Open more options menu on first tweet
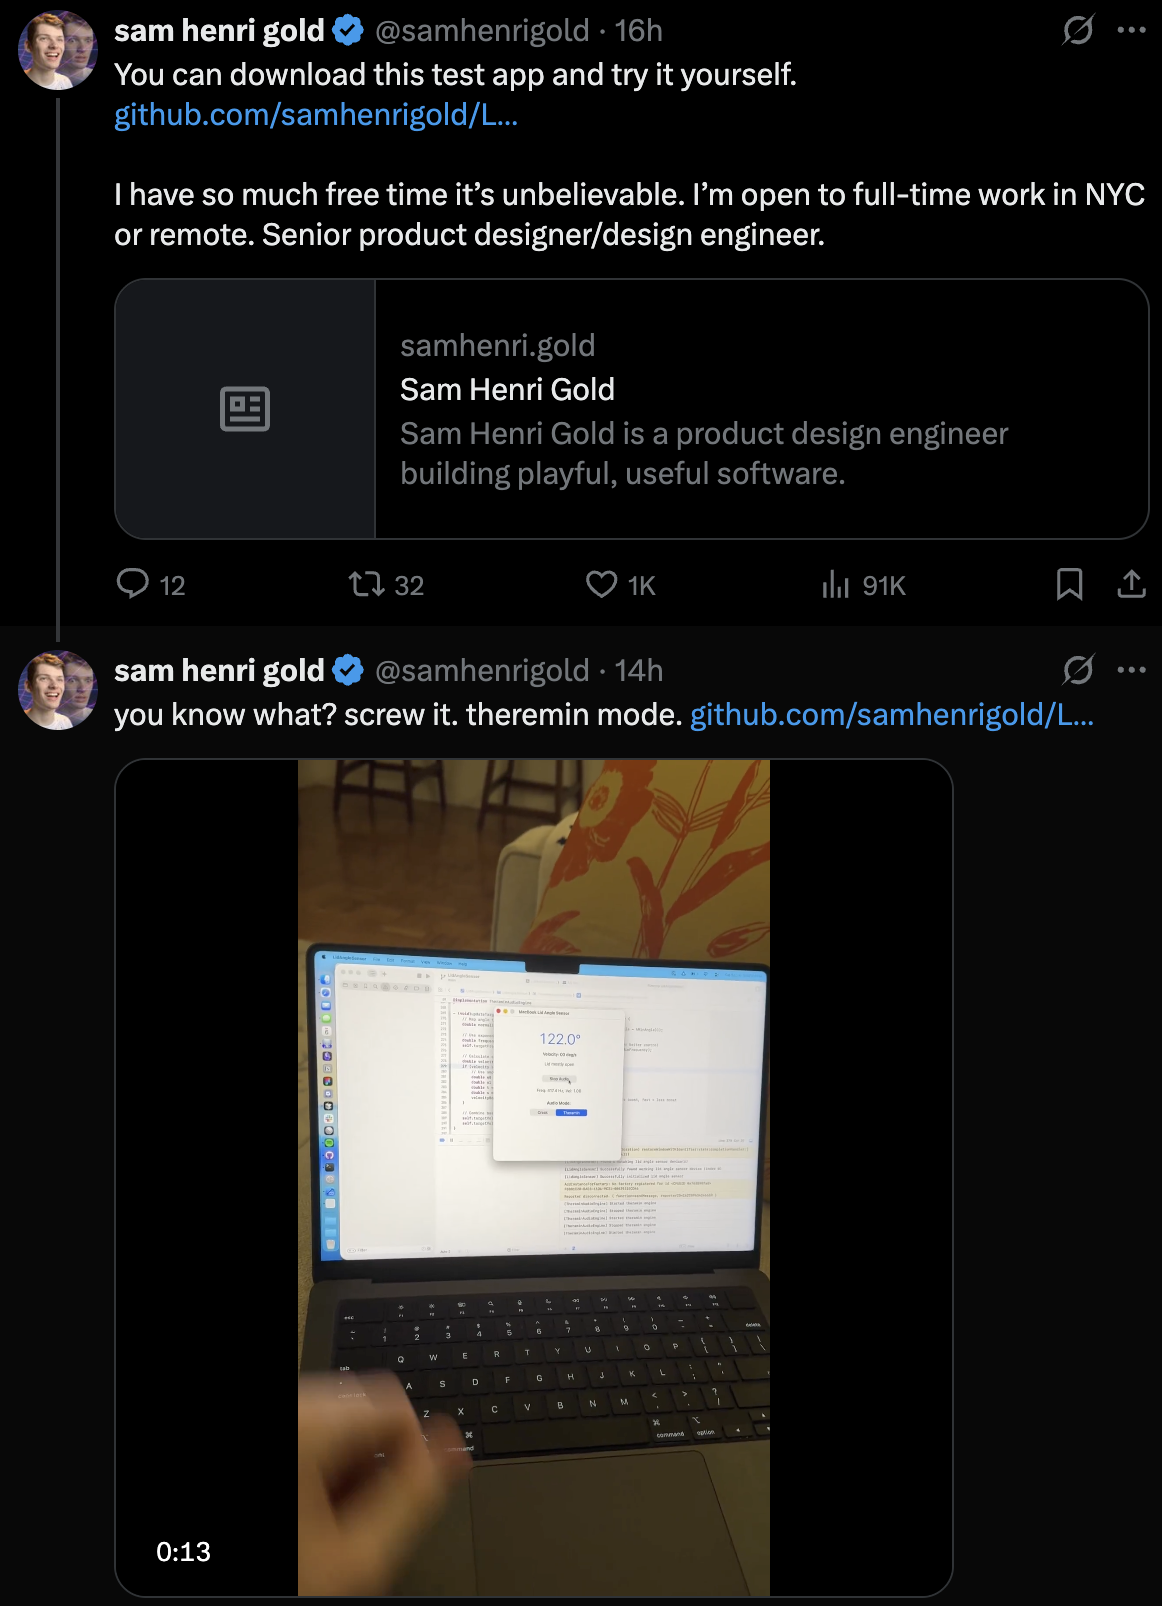Viewport: 1162px width, 1606px height. pyautogui.click(x=1131, y=30)
